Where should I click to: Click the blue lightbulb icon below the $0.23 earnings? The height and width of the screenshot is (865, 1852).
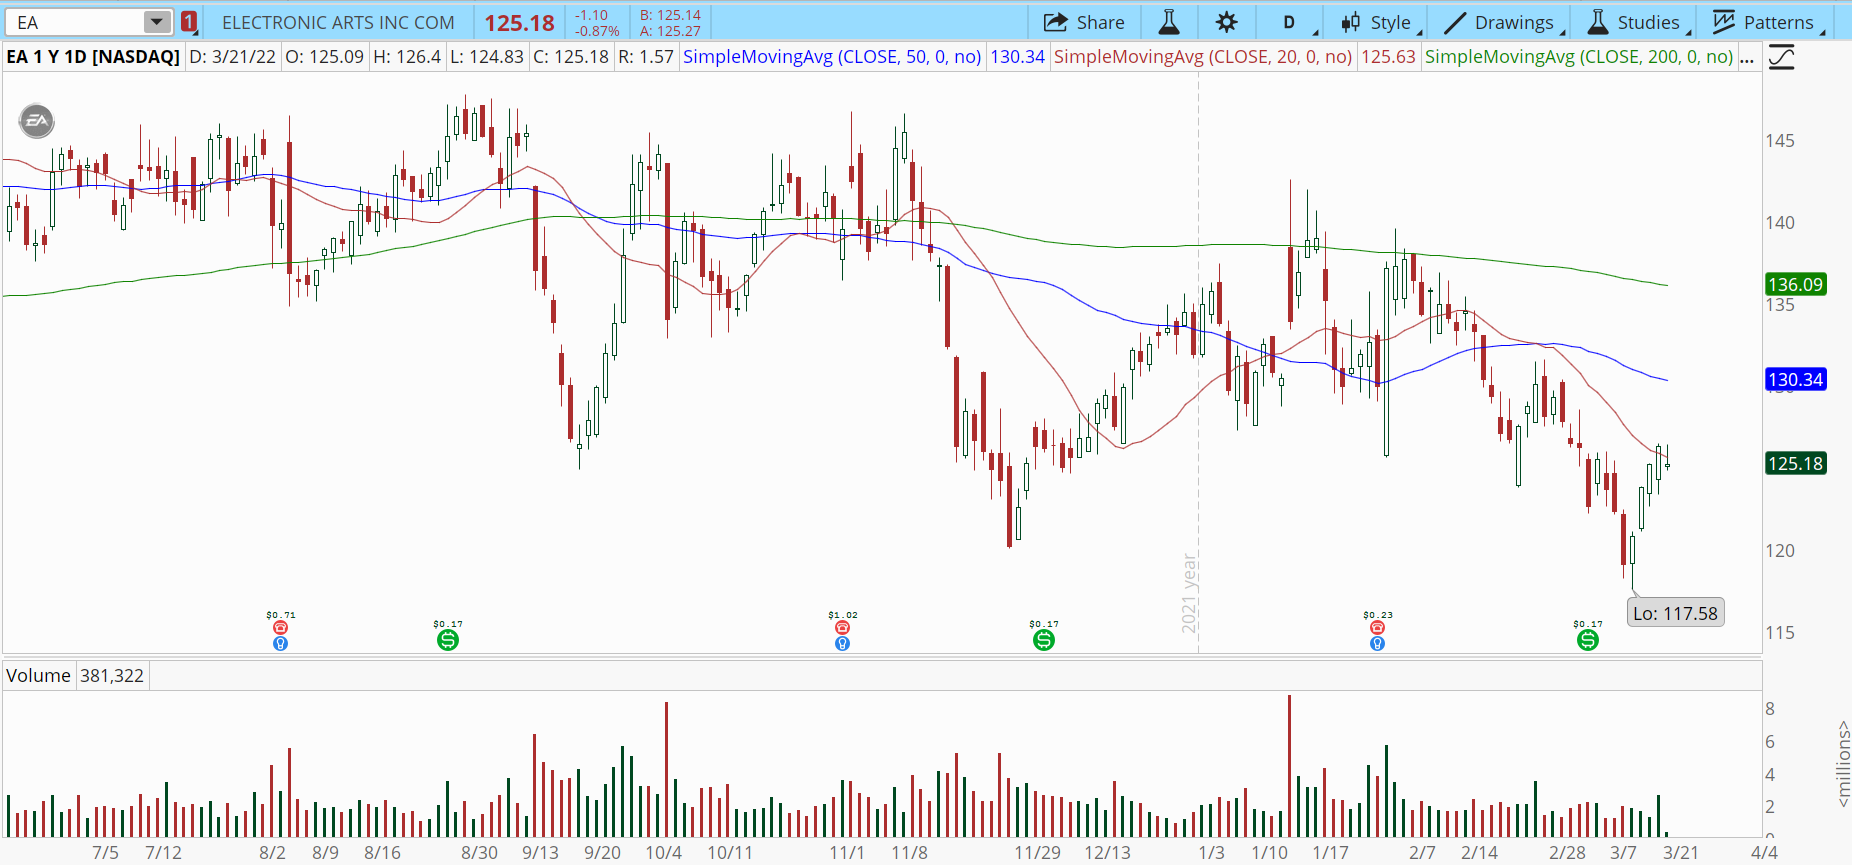coord(1377,643)
